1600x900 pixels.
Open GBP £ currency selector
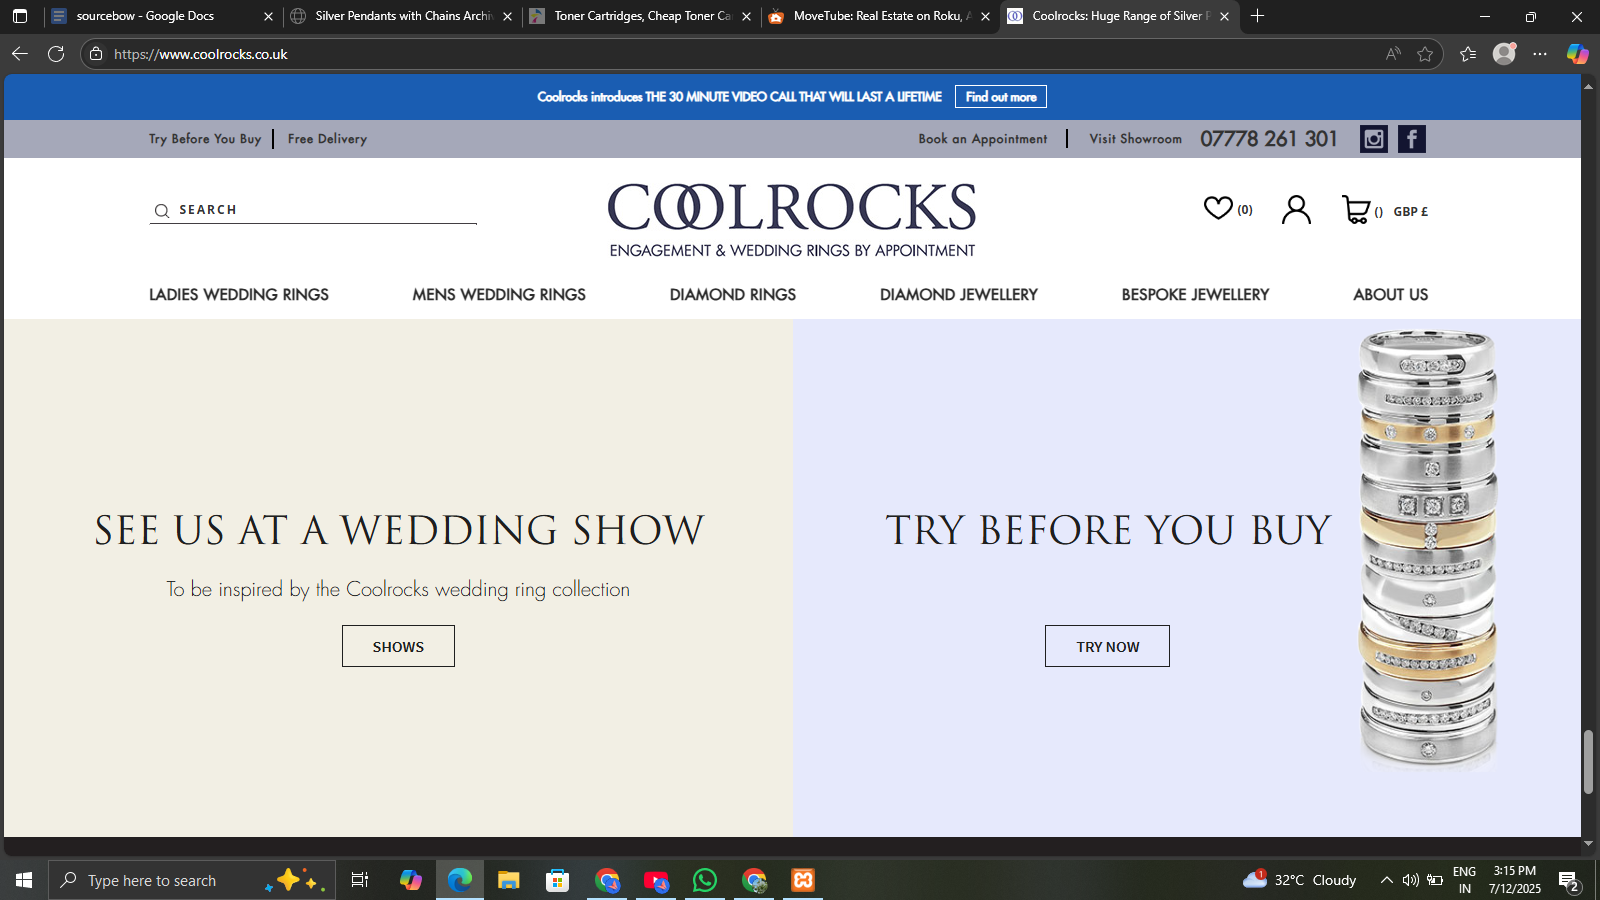pos(1410,212)
